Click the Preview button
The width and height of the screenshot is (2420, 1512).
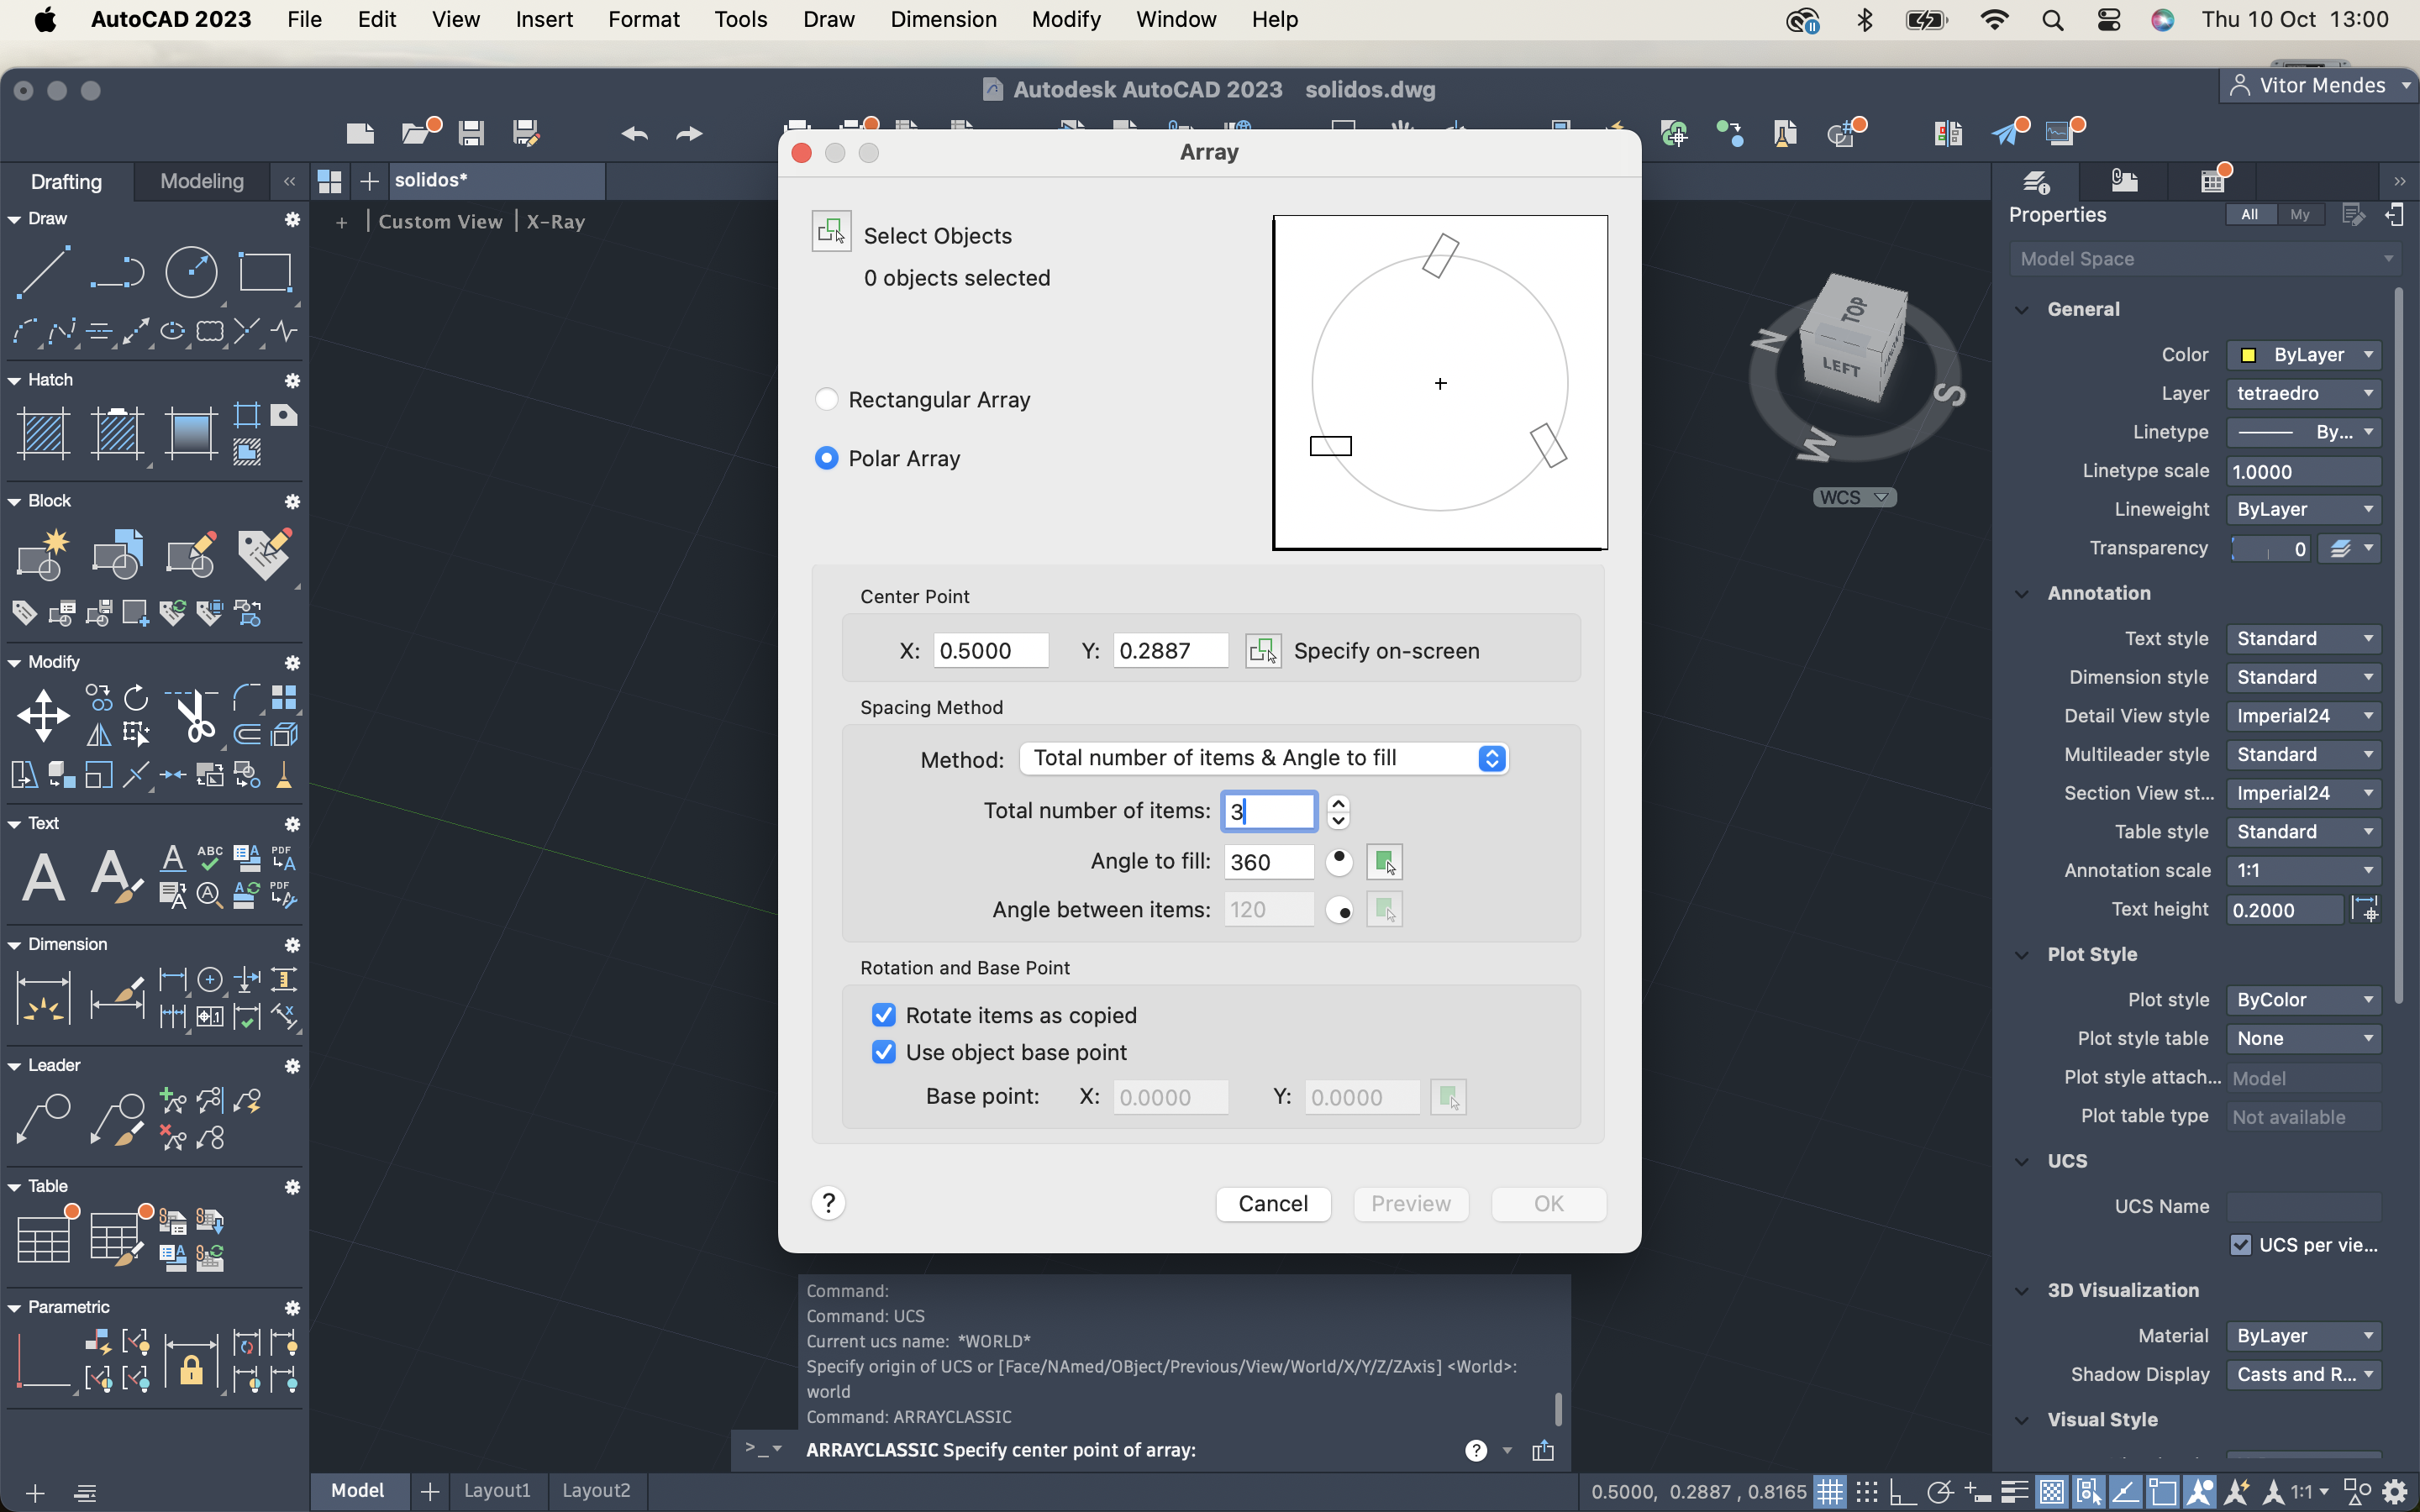click(x=1411, y=1204)
